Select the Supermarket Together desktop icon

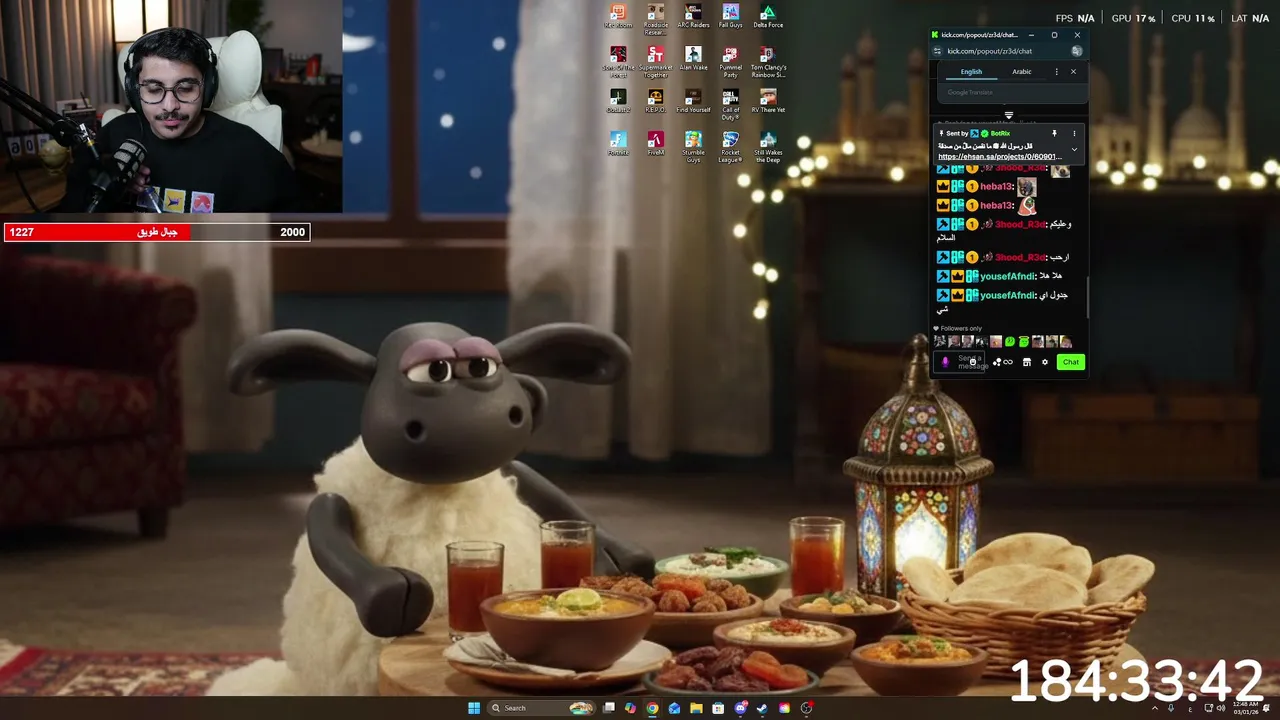(655, 62)
